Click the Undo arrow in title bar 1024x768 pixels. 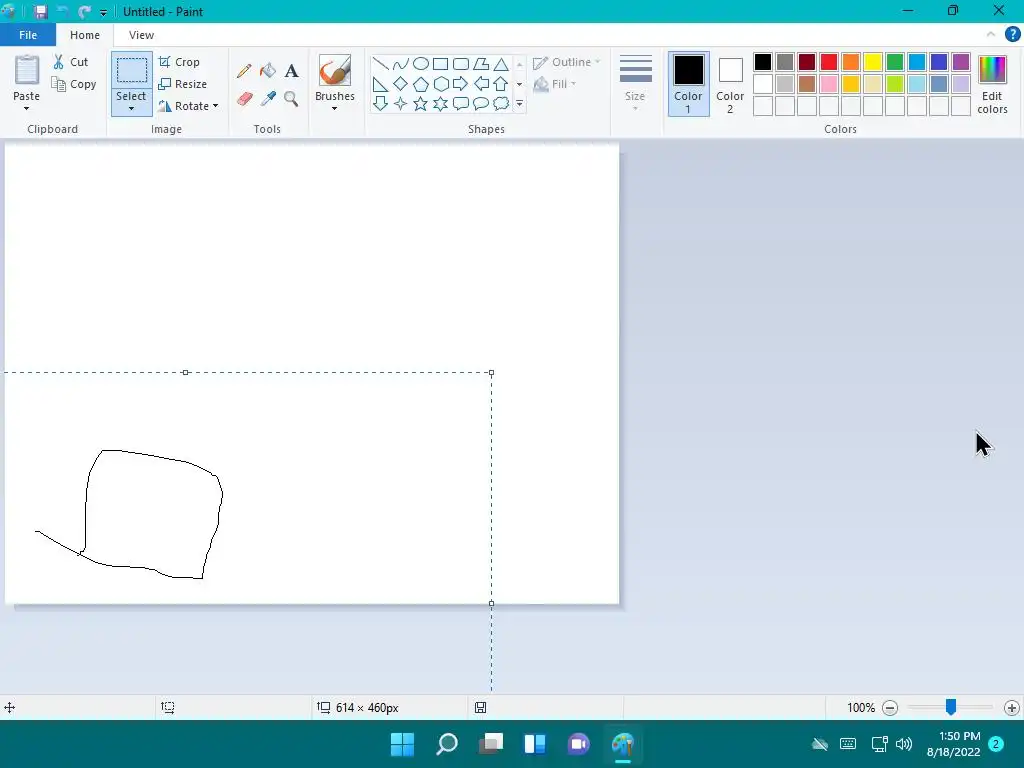pyautogui.click(x=63, y=12)
